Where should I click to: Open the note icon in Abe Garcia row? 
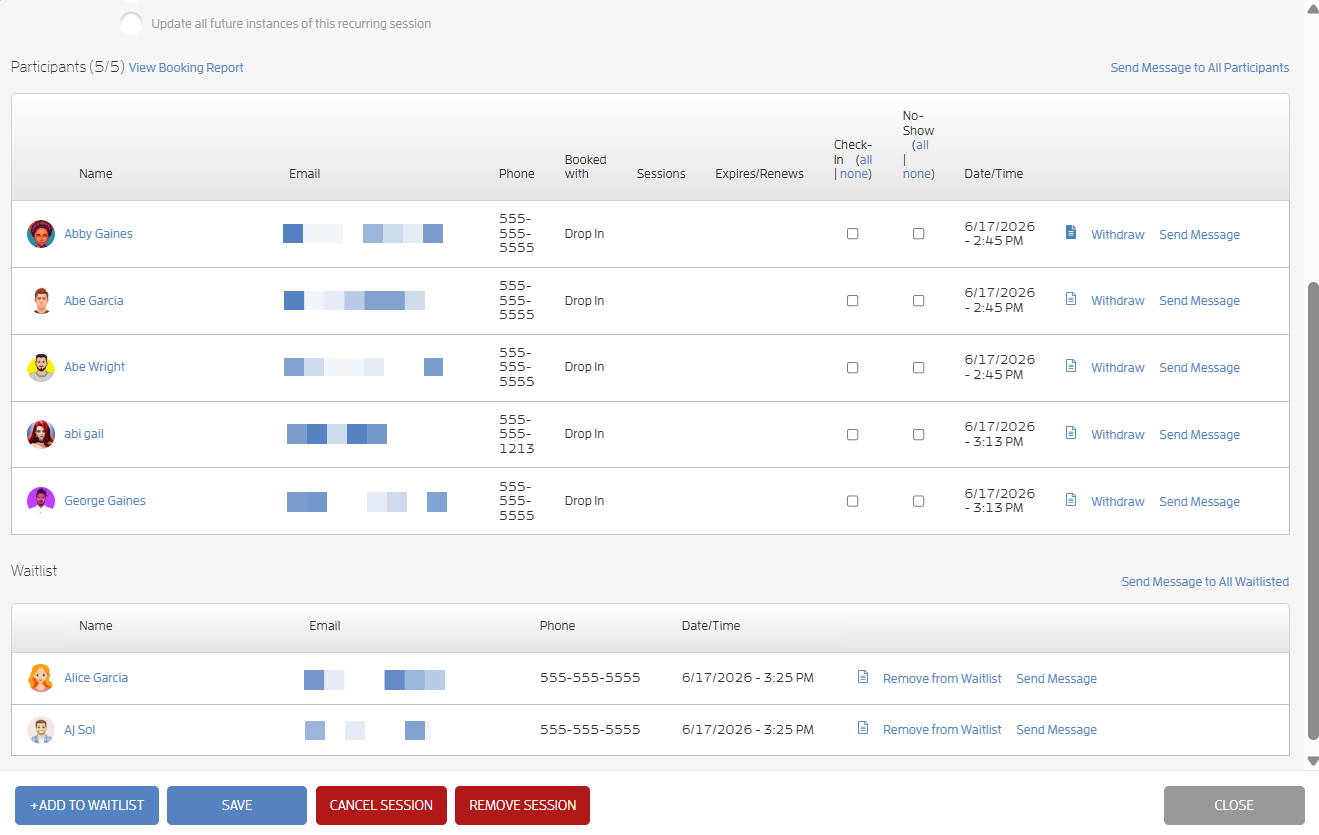tap(1071, 299)
